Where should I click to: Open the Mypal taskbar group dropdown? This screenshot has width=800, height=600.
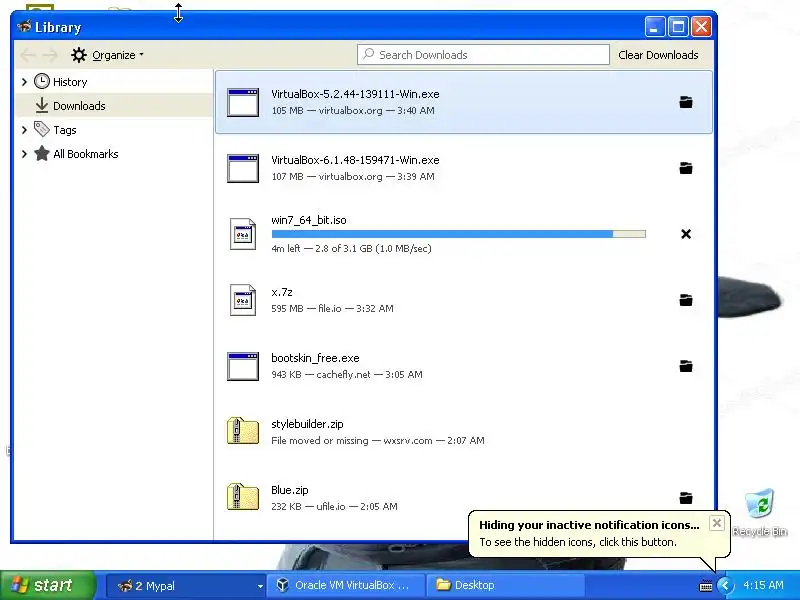[x=260, y=586]
